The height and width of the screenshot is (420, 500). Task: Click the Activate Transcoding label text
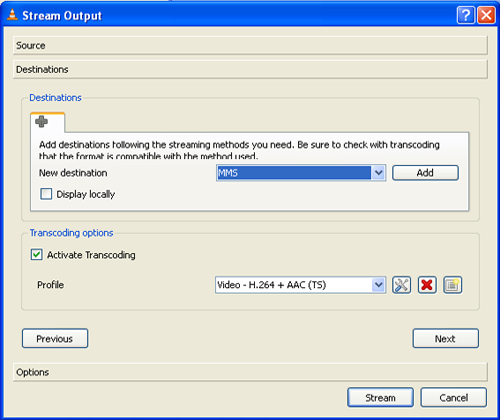click(91, 255)
